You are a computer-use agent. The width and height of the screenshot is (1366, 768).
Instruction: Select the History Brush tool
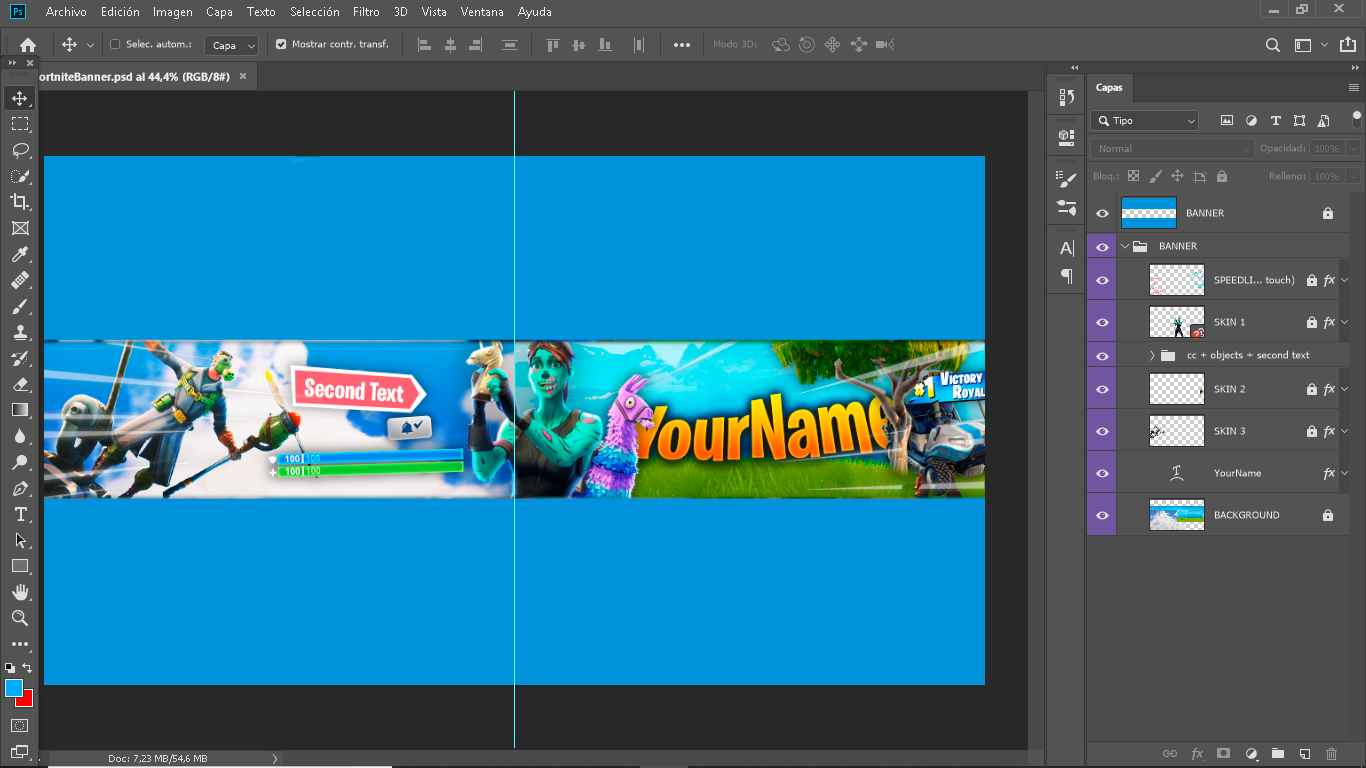click(20, 359)
